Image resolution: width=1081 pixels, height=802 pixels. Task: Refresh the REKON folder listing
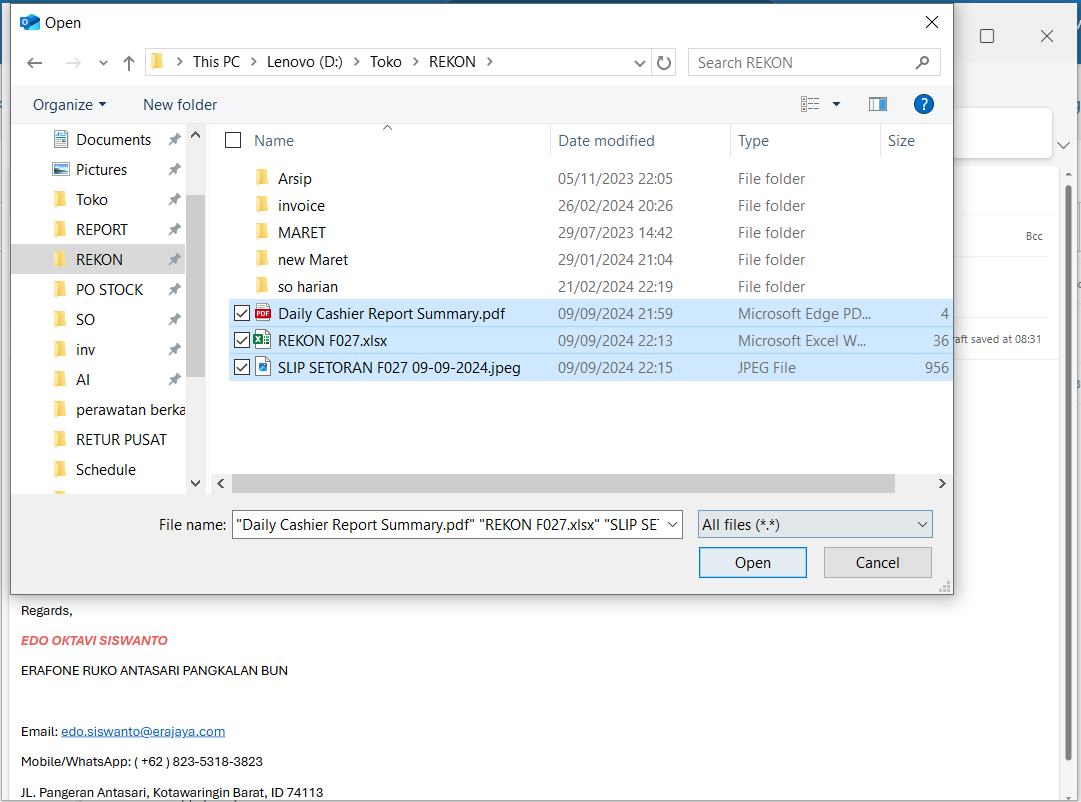pos(664,63)
